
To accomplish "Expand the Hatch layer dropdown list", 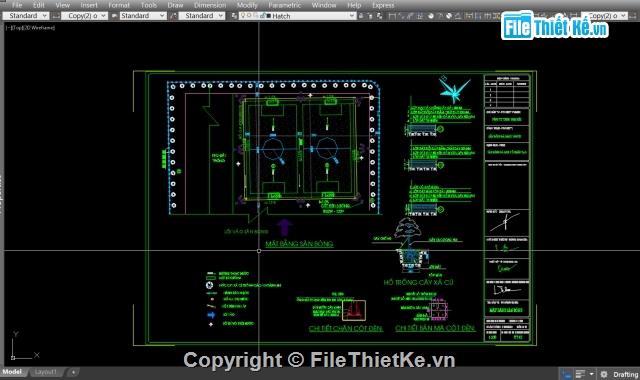I will click(x=352, y=16).
